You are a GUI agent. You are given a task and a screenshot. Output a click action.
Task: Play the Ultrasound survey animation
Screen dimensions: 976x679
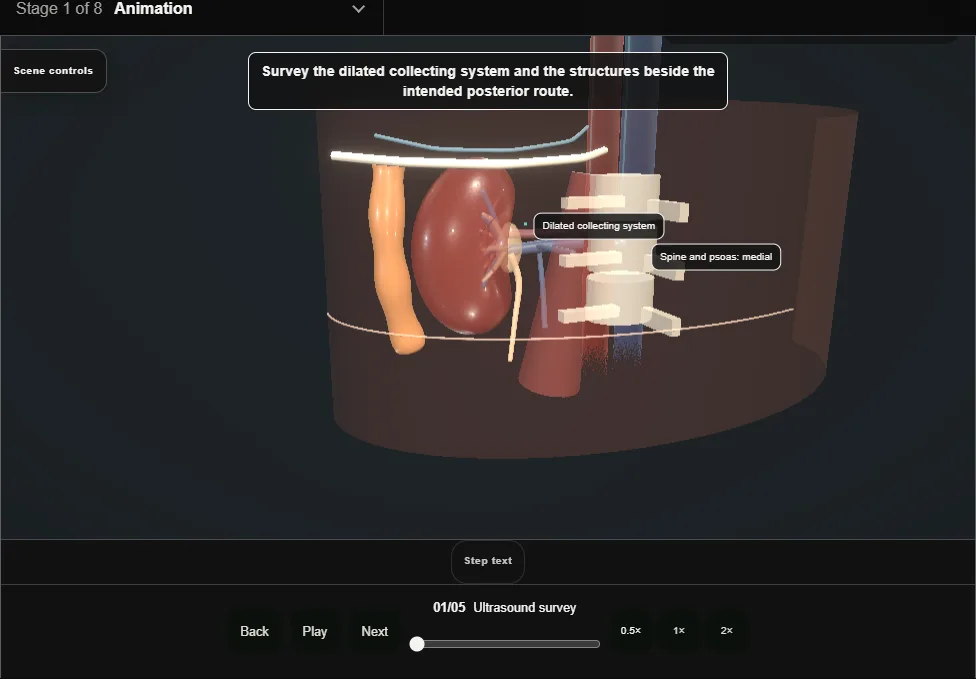(x=315, y=632)
